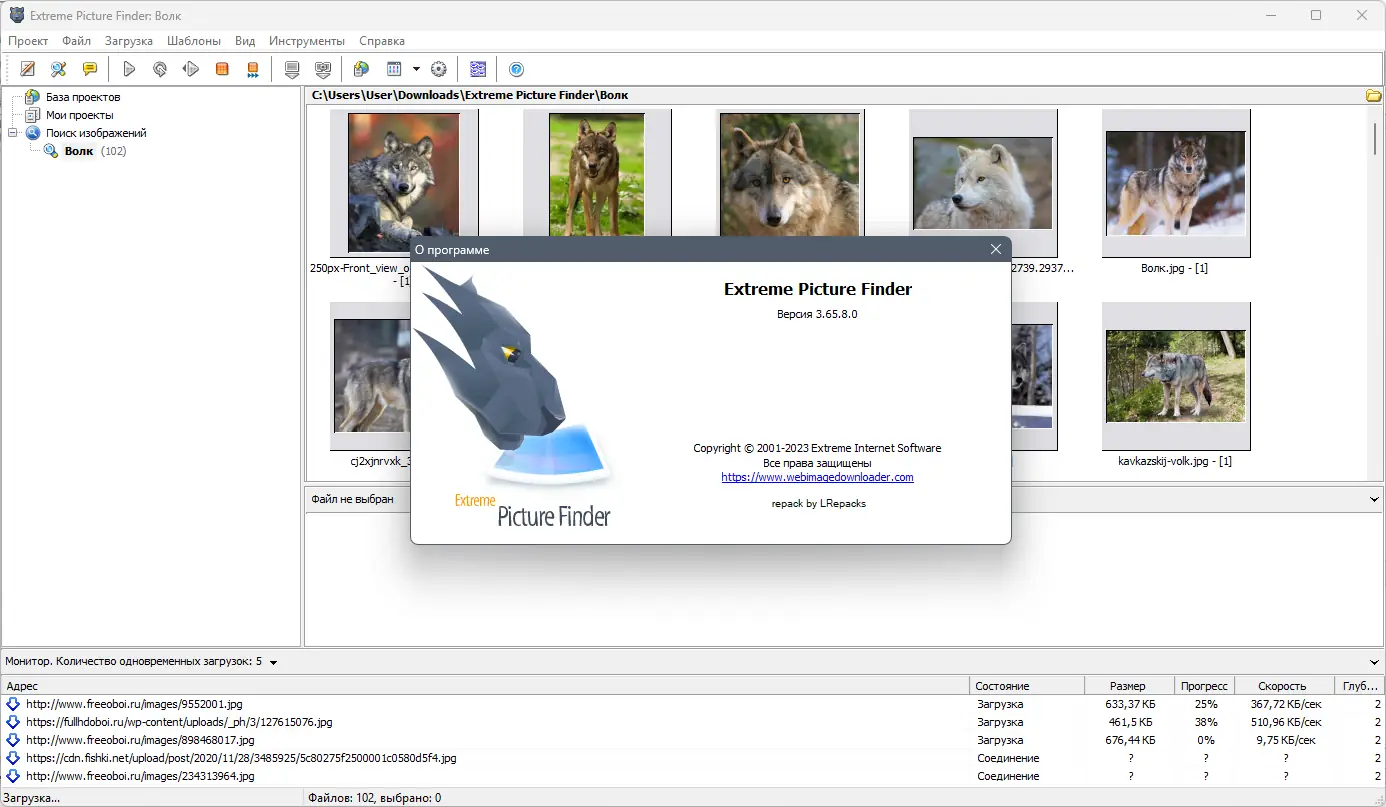The image size is (1386, 807).
Task: Stop download with the orange square icon
Action: coord(222,69)
